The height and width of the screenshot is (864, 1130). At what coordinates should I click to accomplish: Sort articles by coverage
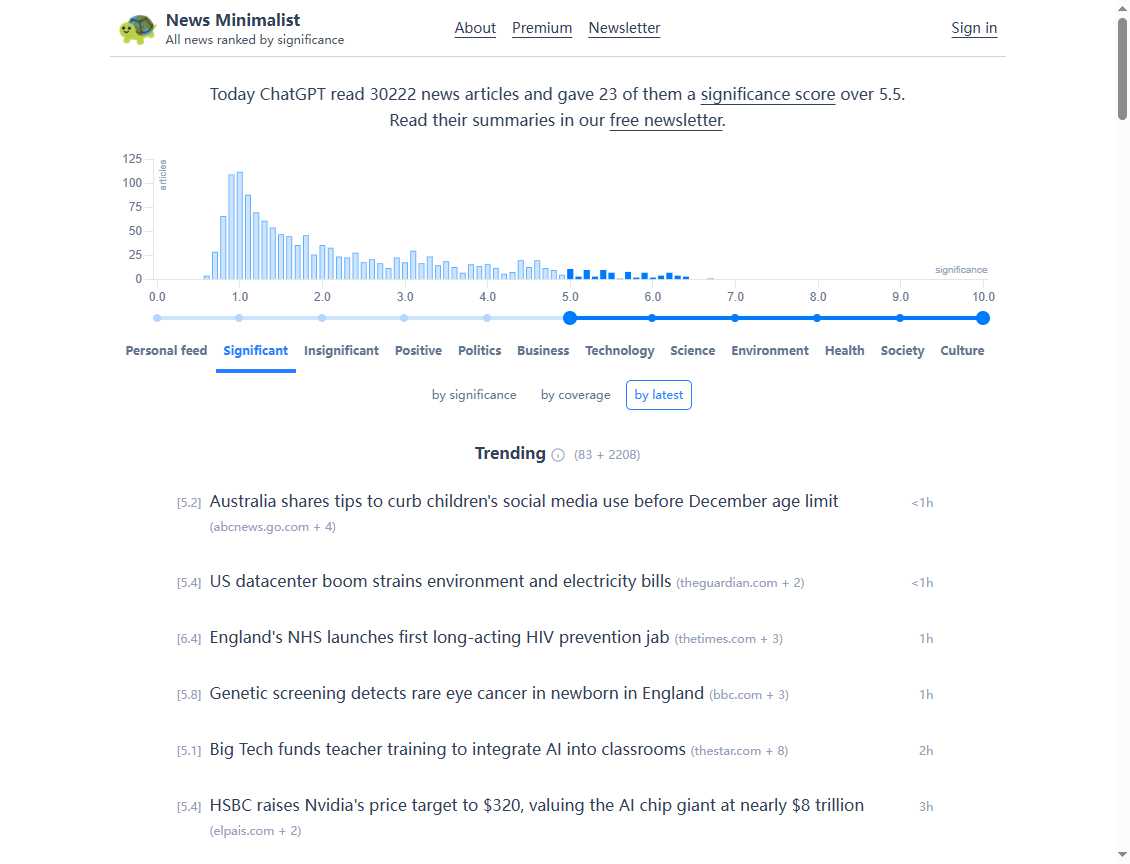coord(575,395)
